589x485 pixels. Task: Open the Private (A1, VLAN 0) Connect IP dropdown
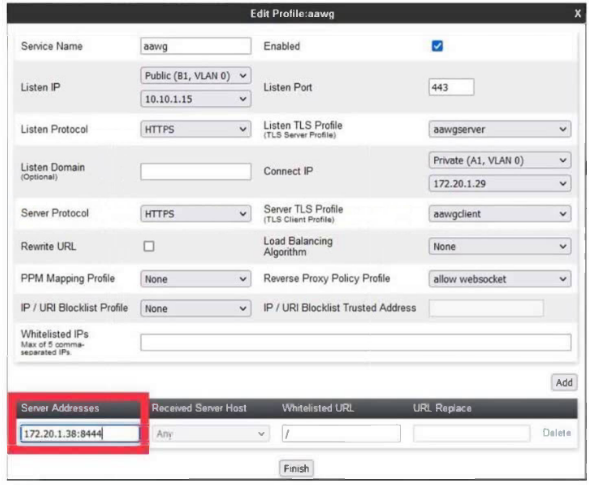500,160
